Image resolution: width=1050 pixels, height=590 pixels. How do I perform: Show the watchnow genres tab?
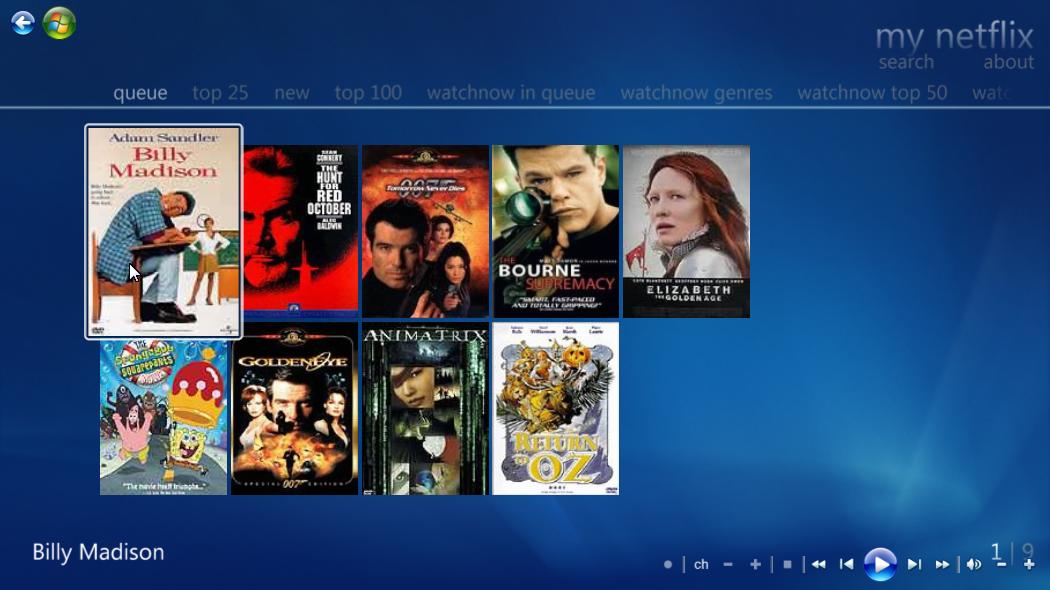coord(696,92)
